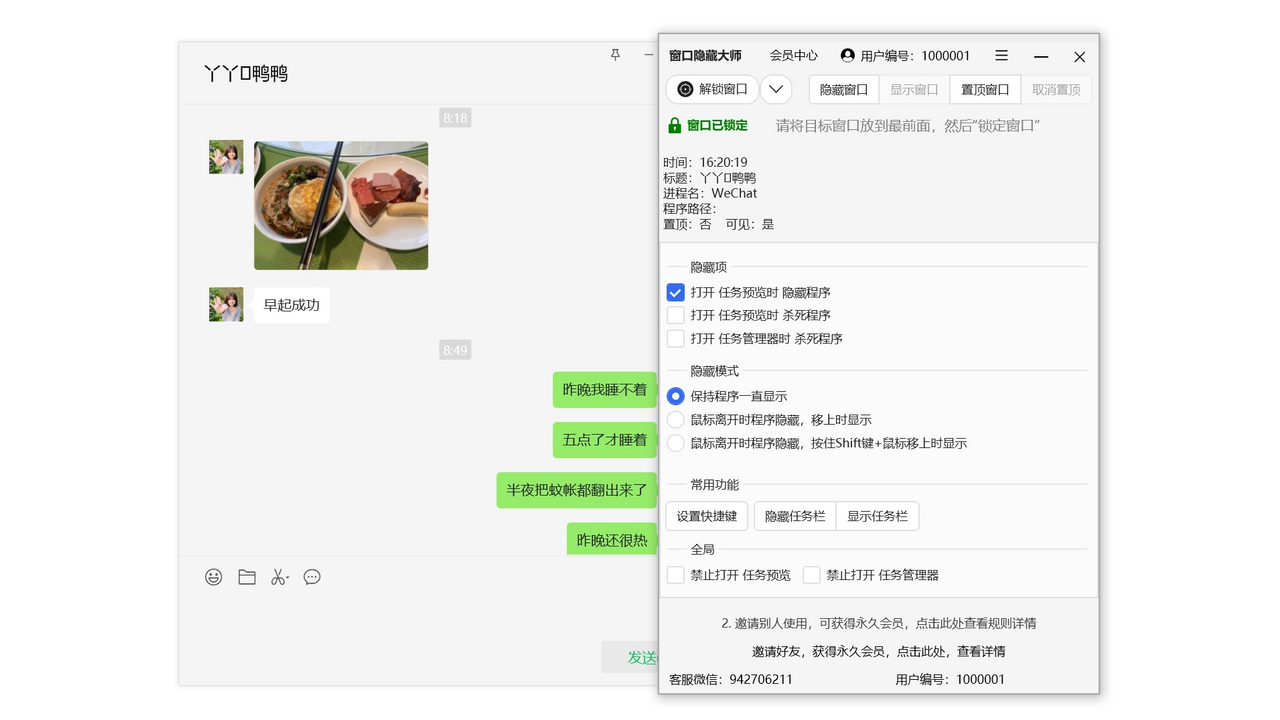Expand the dropdown next to 解锁窗口
This screenshot has height=720, width=1280.
click(x=775, y=88)
